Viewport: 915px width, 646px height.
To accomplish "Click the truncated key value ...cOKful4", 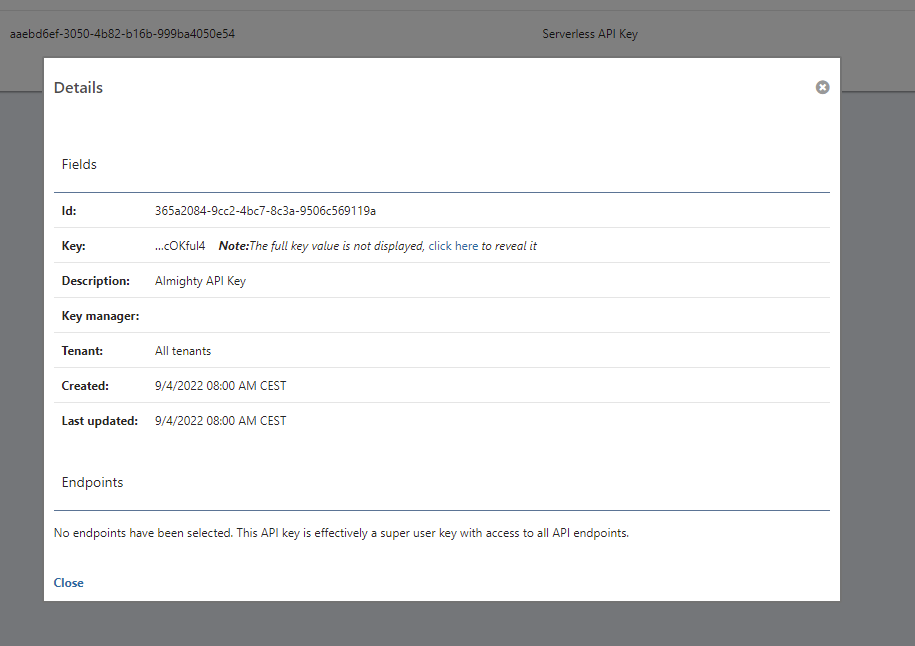I will (180, 246).
